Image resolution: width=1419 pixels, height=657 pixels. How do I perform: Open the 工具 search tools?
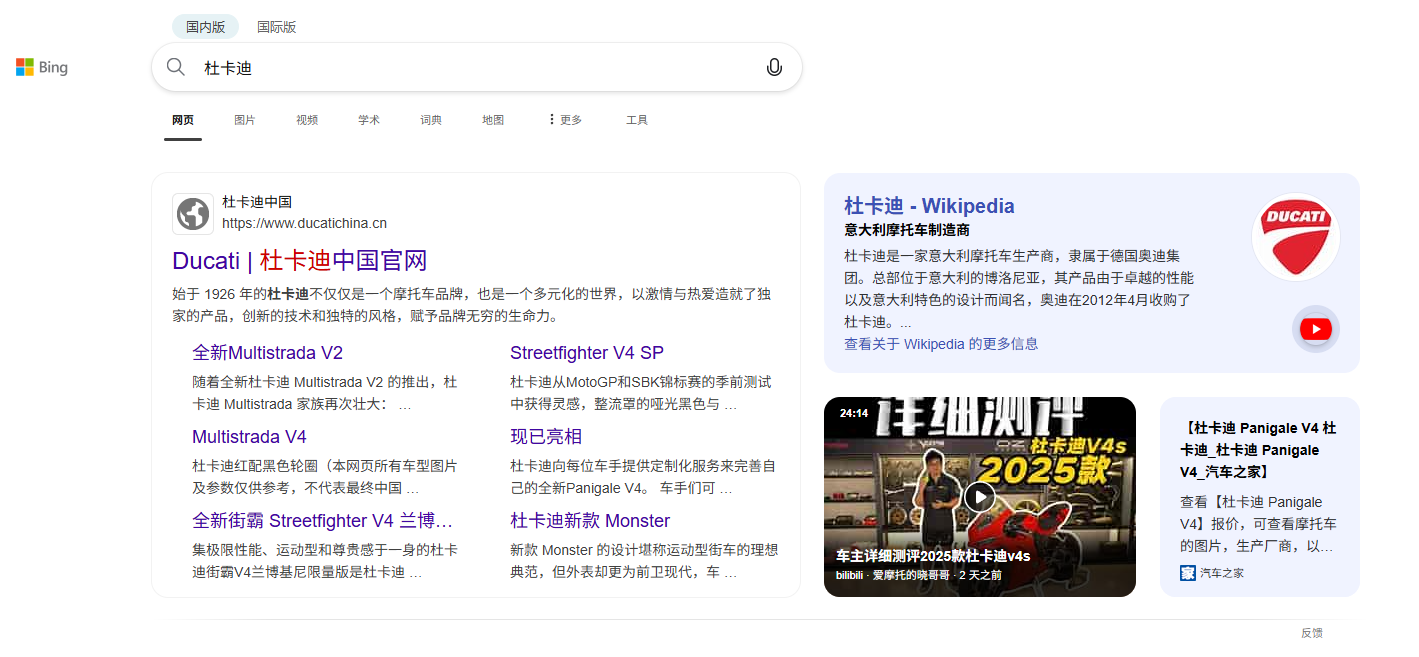(637, 120)
